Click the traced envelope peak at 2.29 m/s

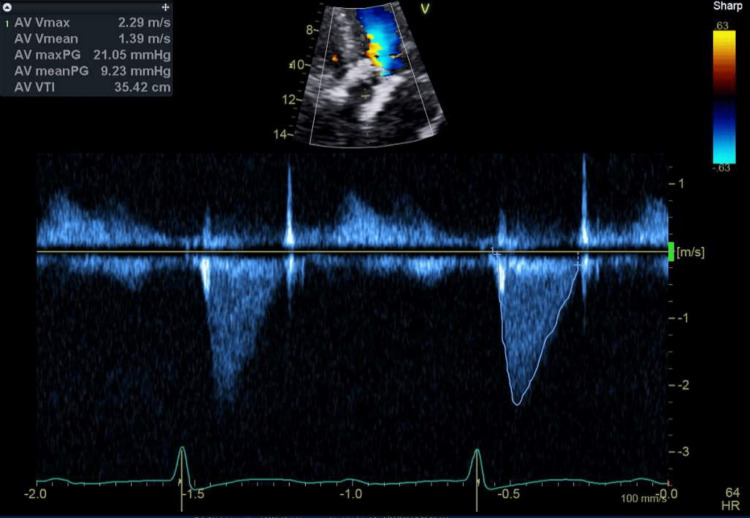click(x=517, y=405)
